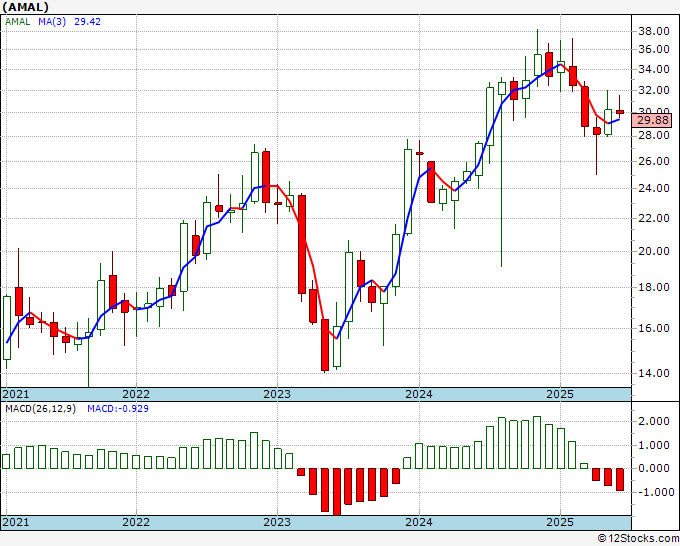Viewport: 680px width, 546px height.
Task: Click the 36.00 price axis label
Action: (x=654, y=49)
